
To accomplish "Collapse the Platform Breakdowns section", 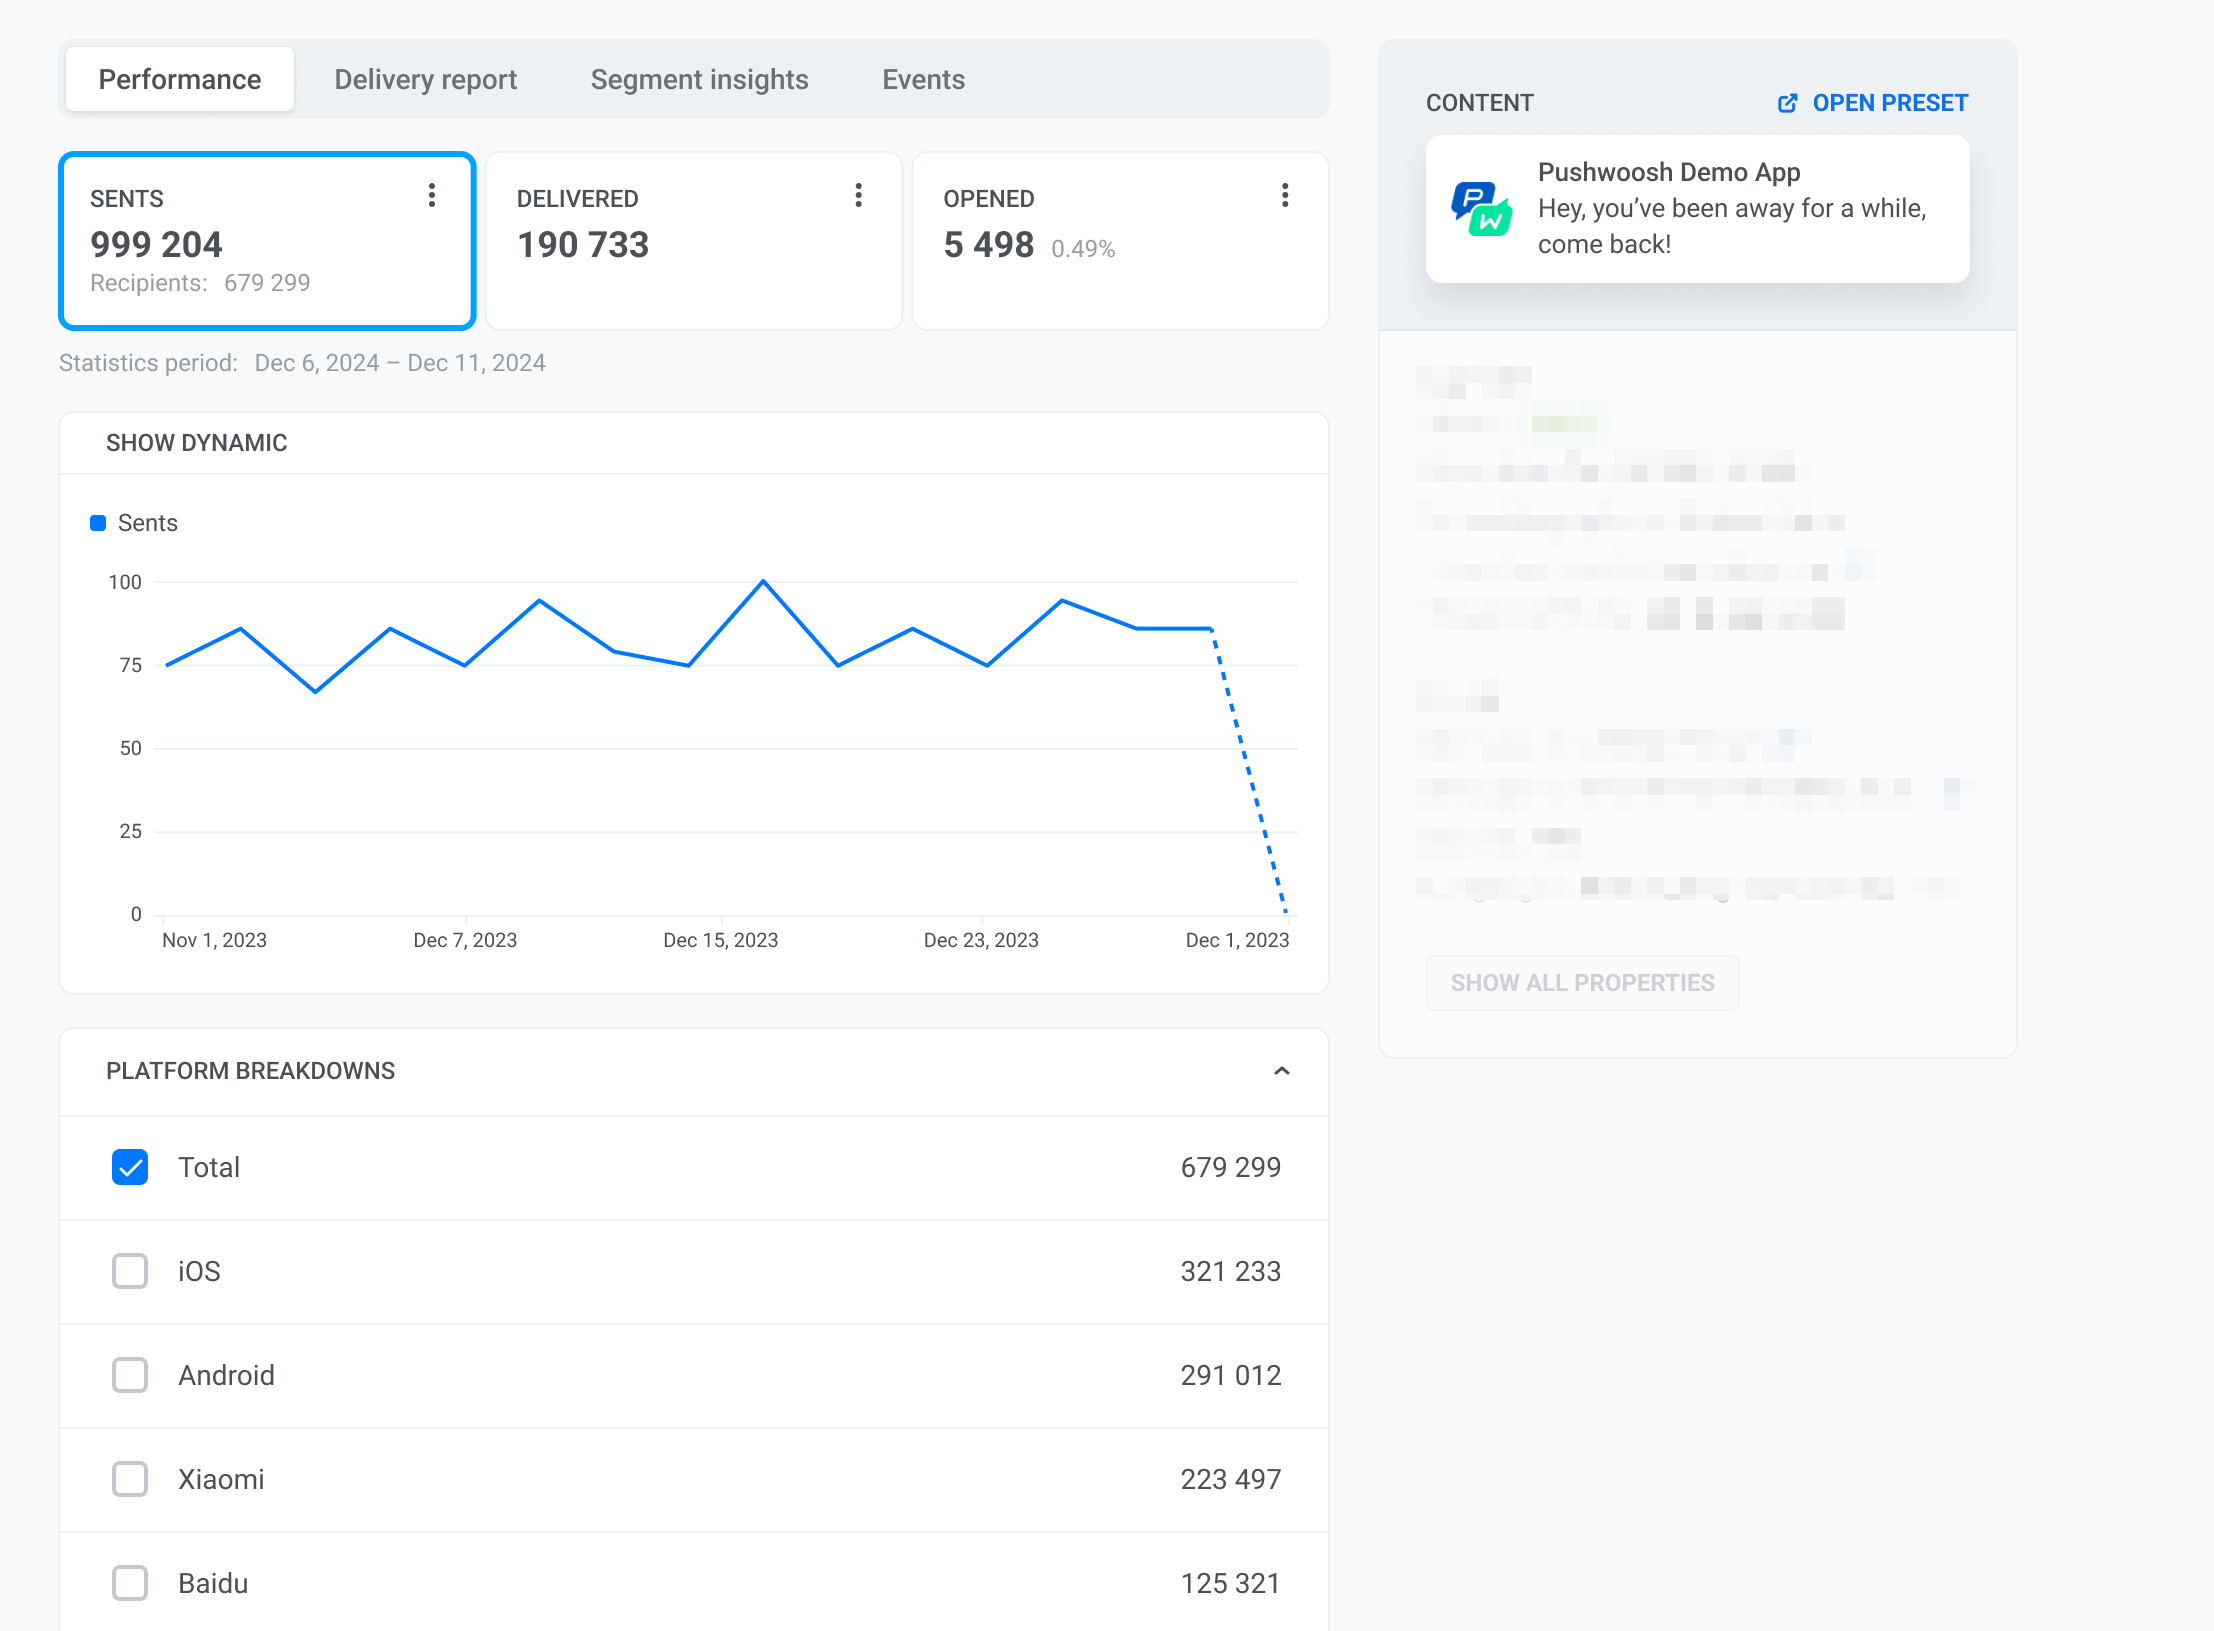I will coord(1282,1071).
